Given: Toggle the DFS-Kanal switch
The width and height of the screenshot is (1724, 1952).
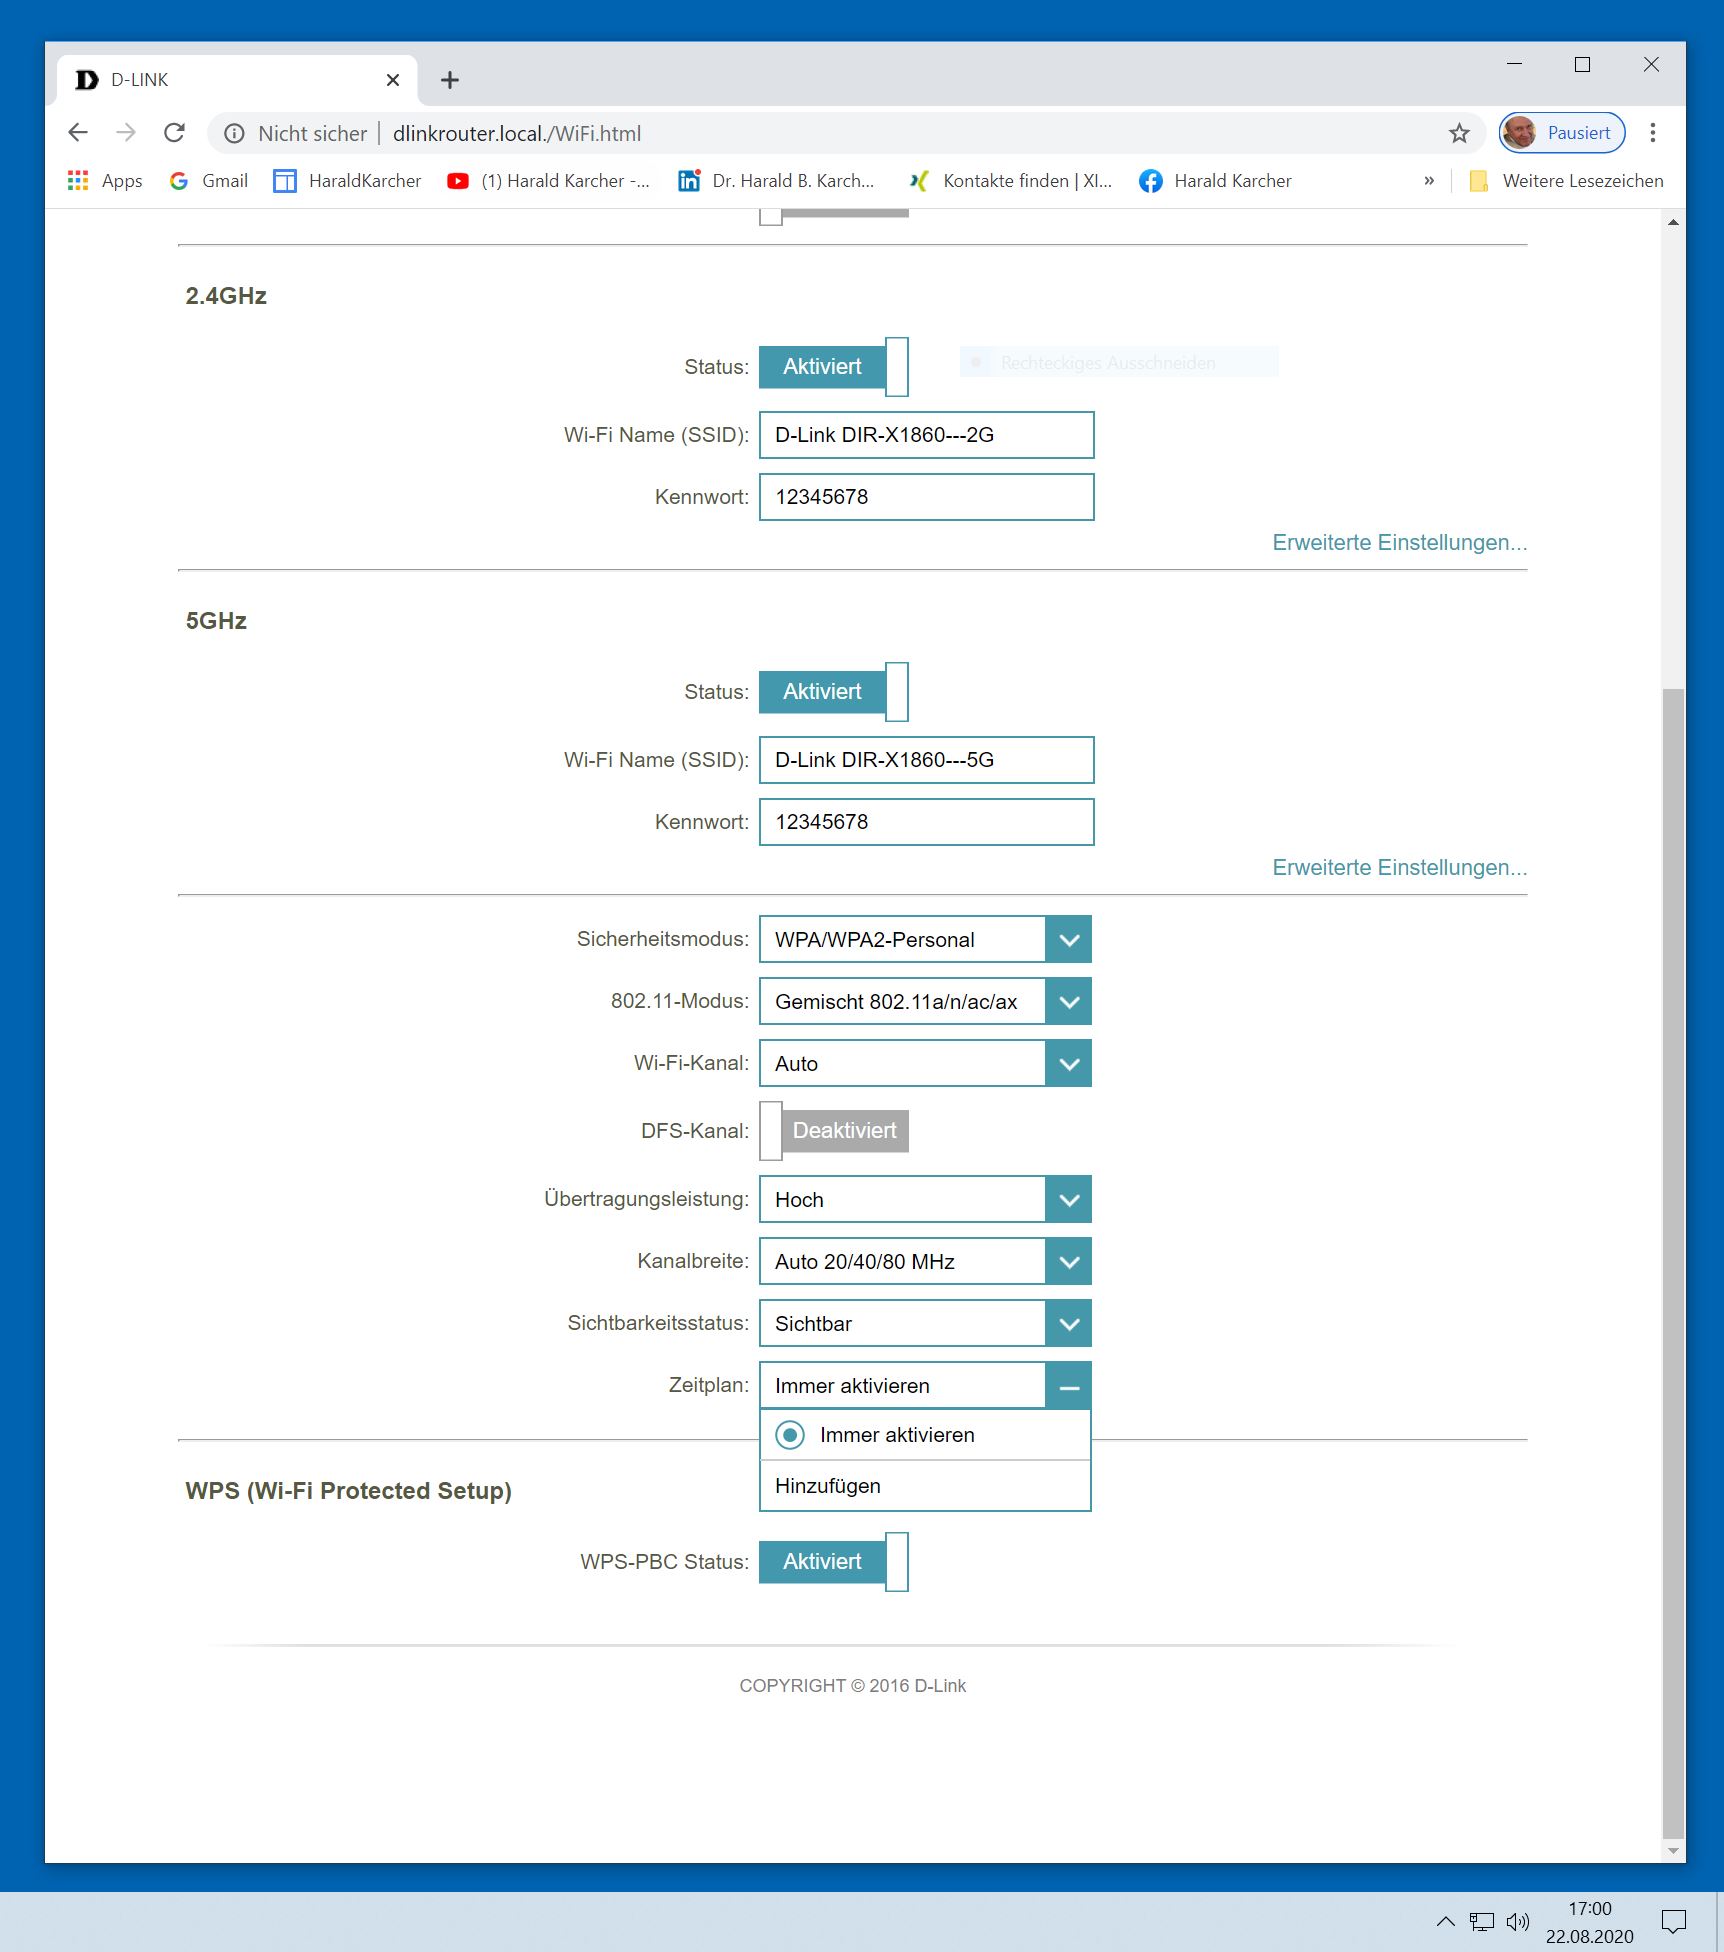Looking at the screenshot, I should tap(834, 1131).
